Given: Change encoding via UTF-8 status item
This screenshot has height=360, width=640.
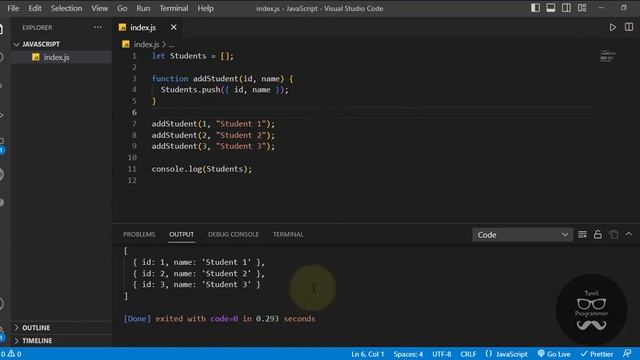Looking at the screenshot, I should click(x=442, y=354).
